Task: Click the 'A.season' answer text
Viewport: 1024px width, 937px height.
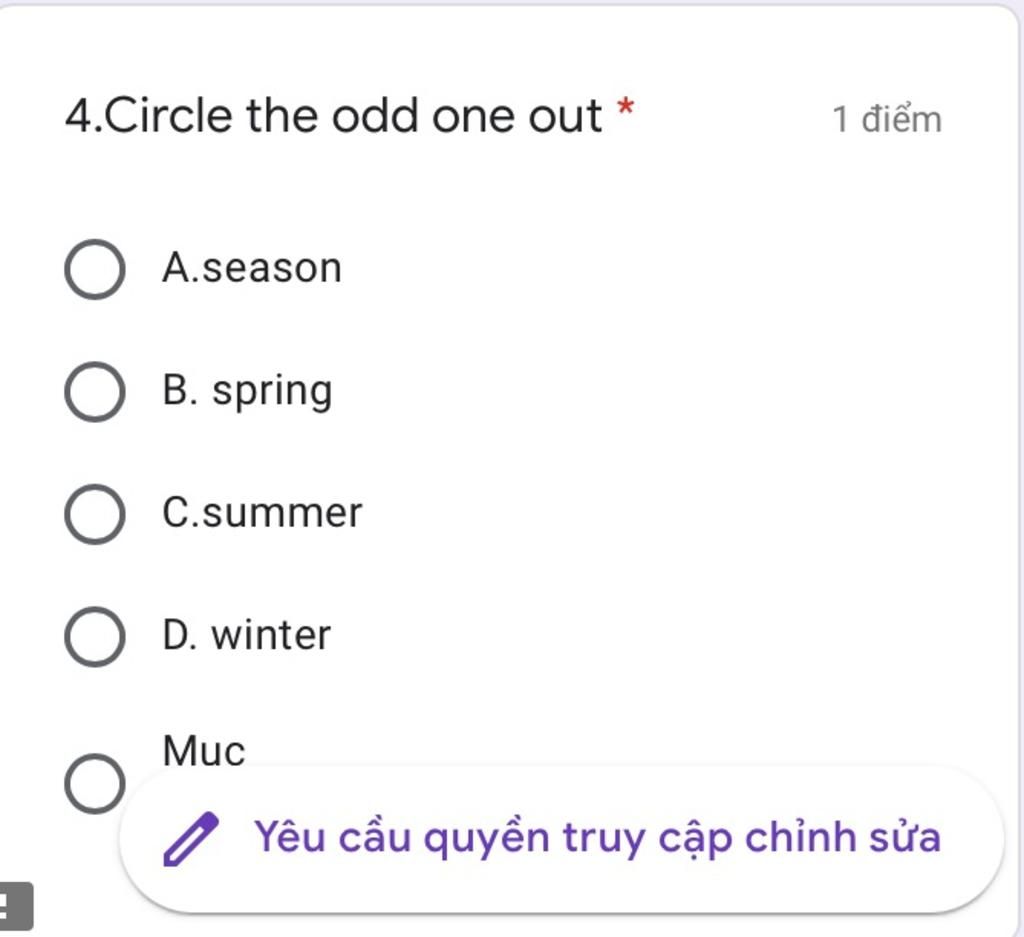Action: [252, 268]
